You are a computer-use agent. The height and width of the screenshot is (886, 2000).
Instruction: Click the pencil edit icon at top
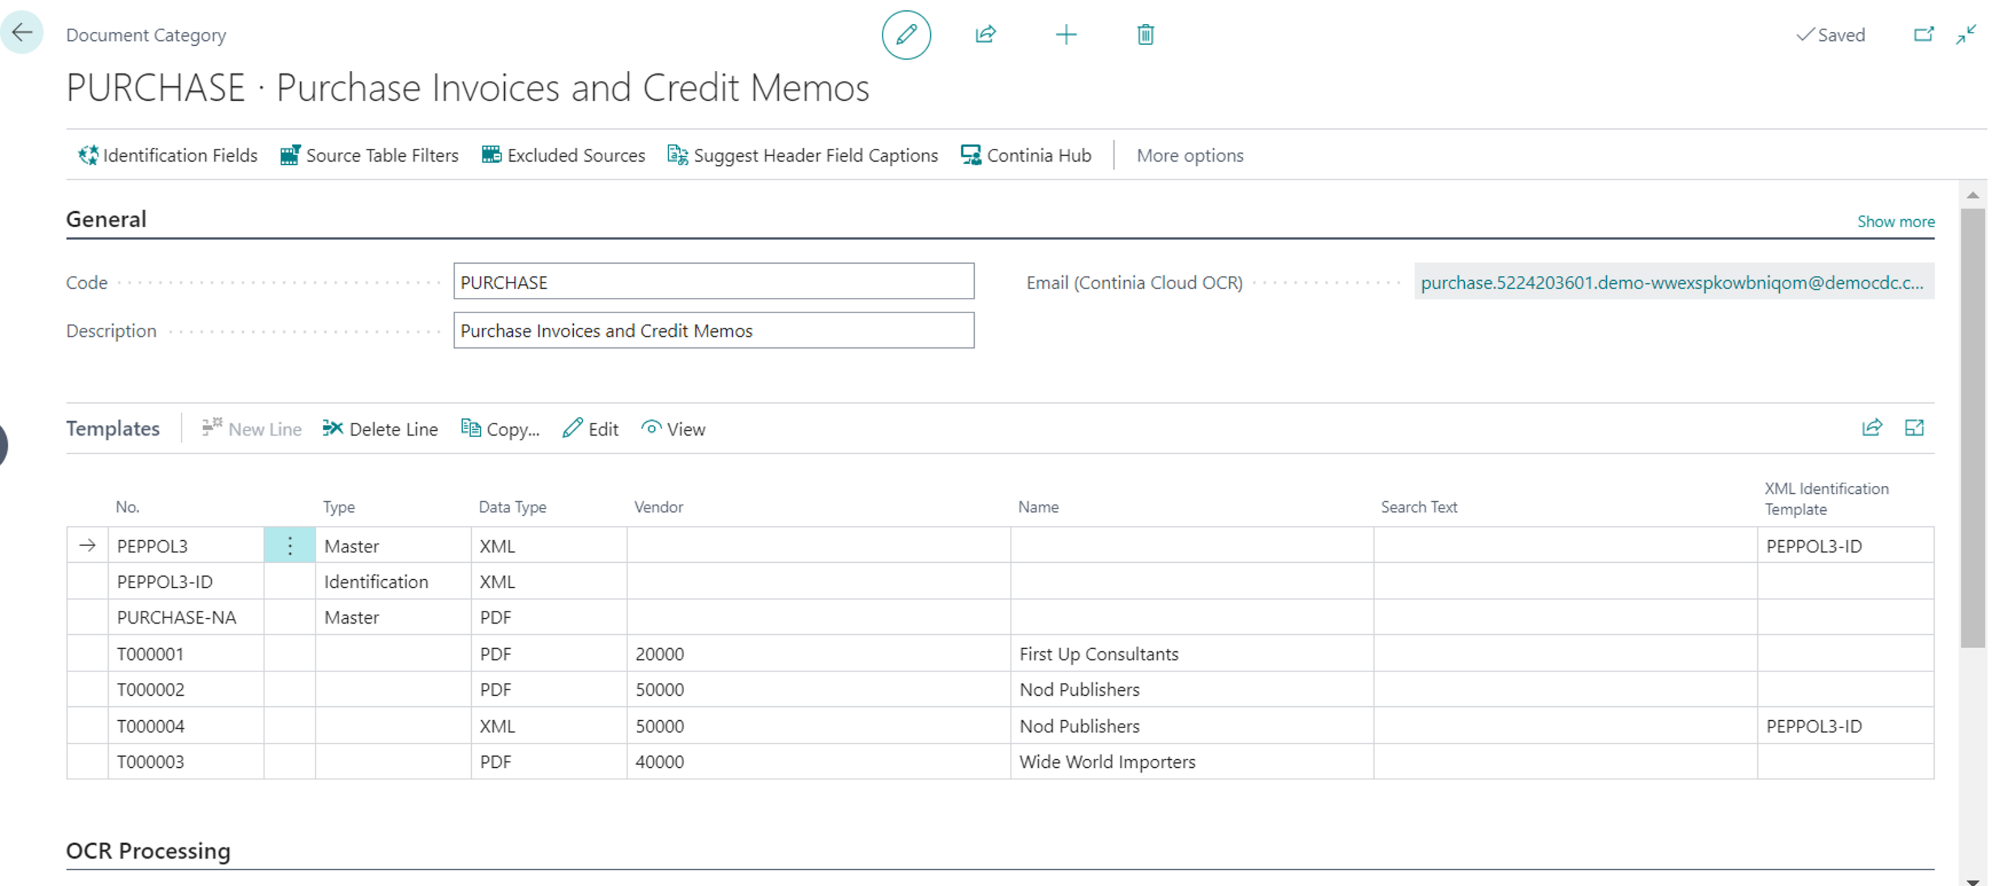[x=906, y=35]
